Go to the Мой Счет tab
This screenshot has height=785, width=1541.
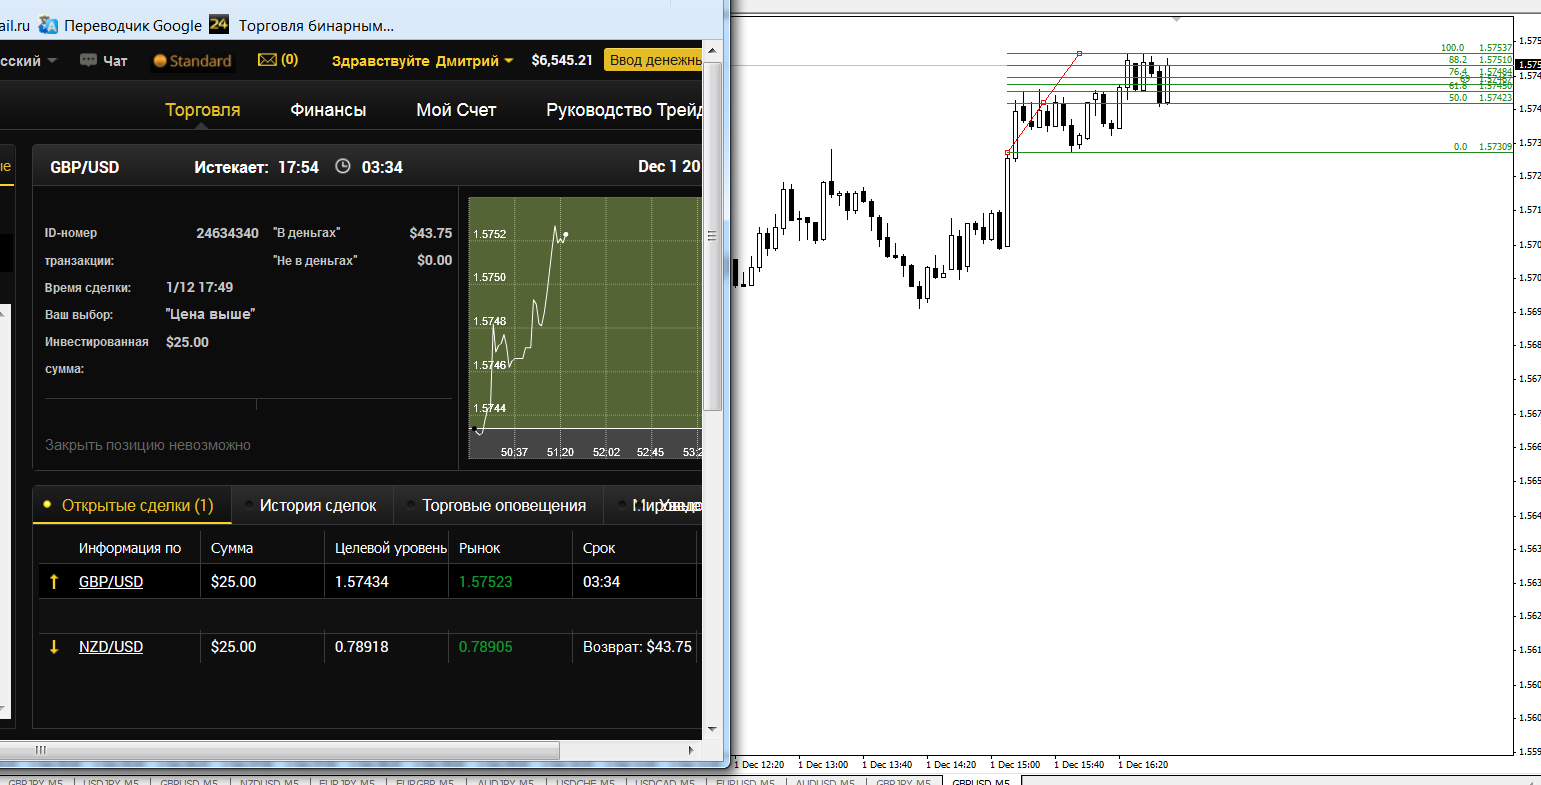(456, 110)
